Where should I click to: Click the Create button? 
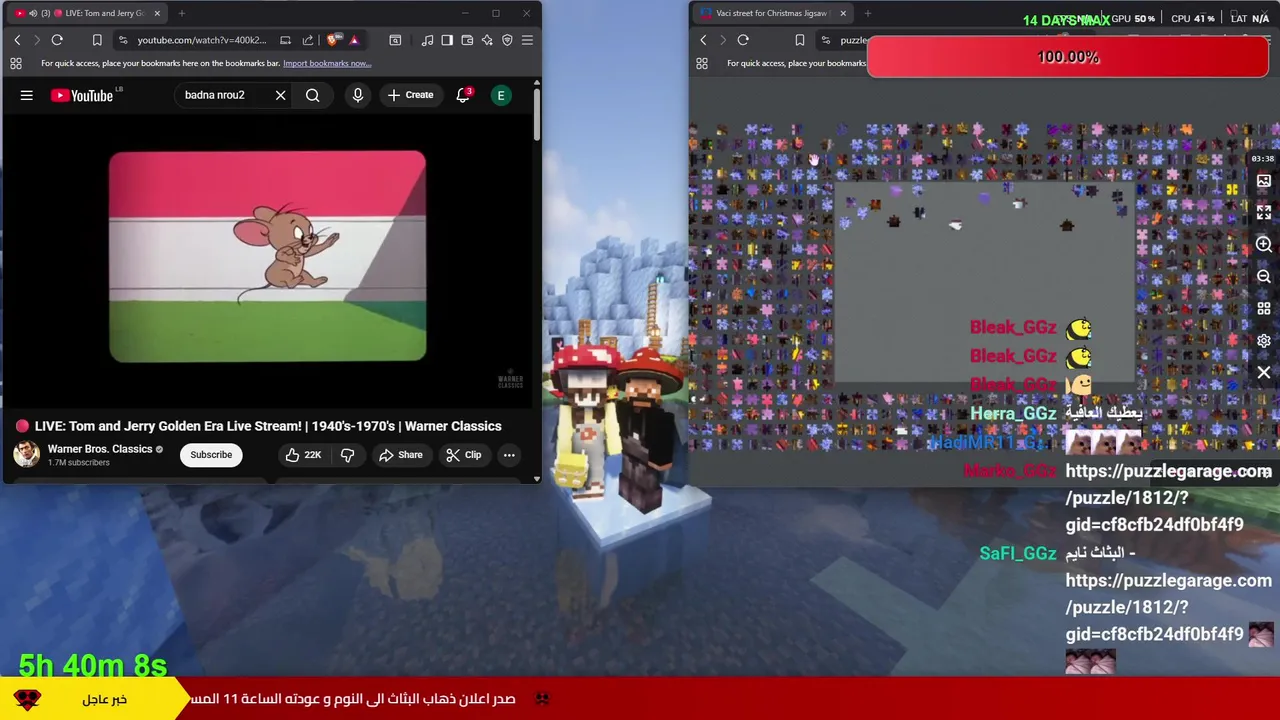pyautogui.click(x=410, y=95)
